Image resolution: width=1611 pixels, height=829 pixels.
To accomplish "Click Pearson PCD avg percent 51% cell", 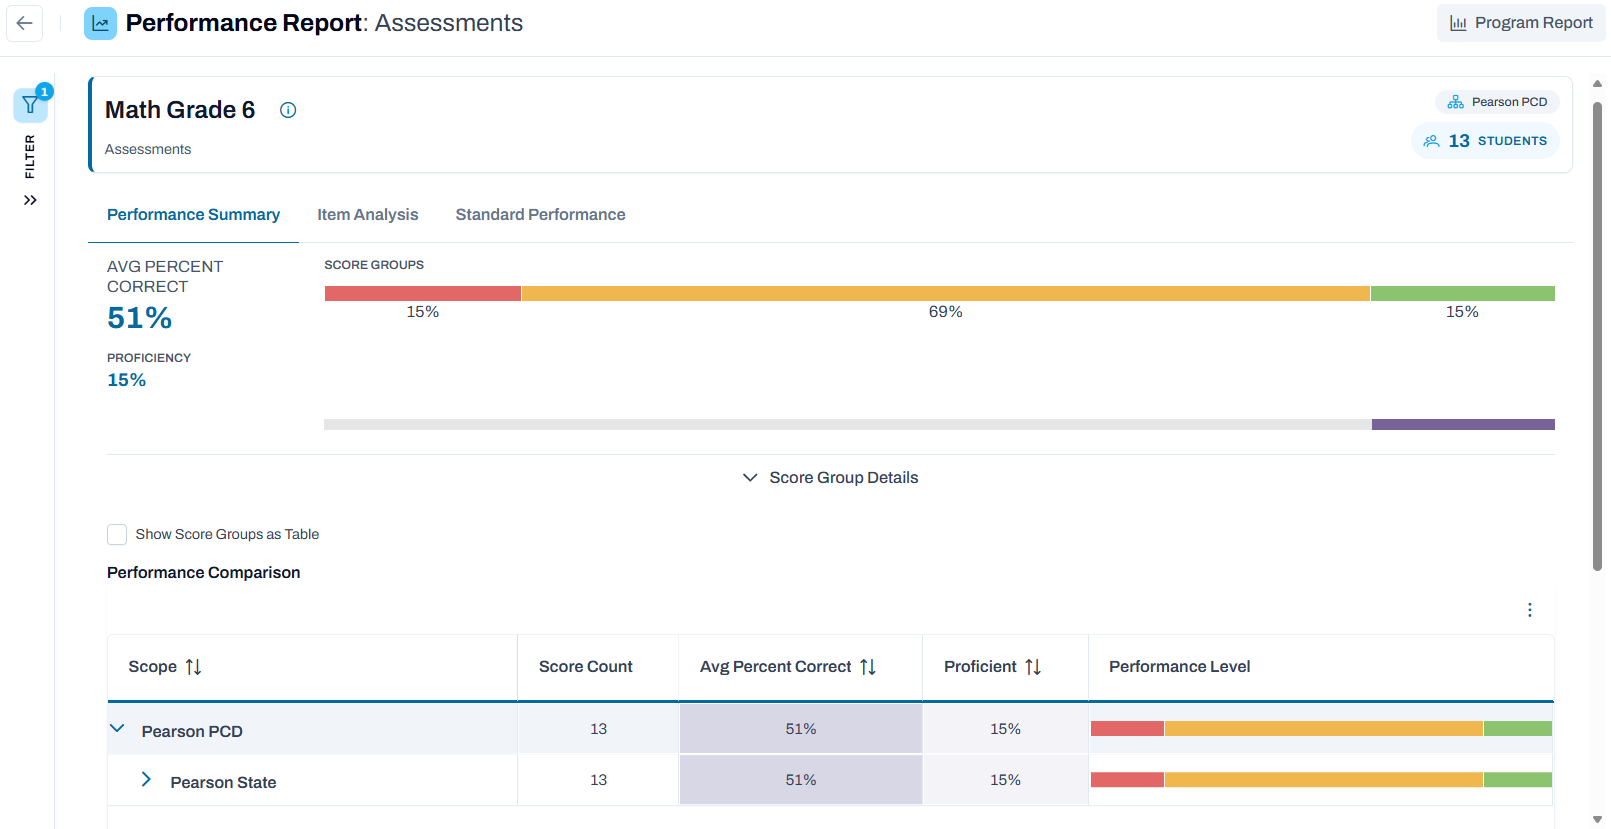I will (x=801, y=729).
